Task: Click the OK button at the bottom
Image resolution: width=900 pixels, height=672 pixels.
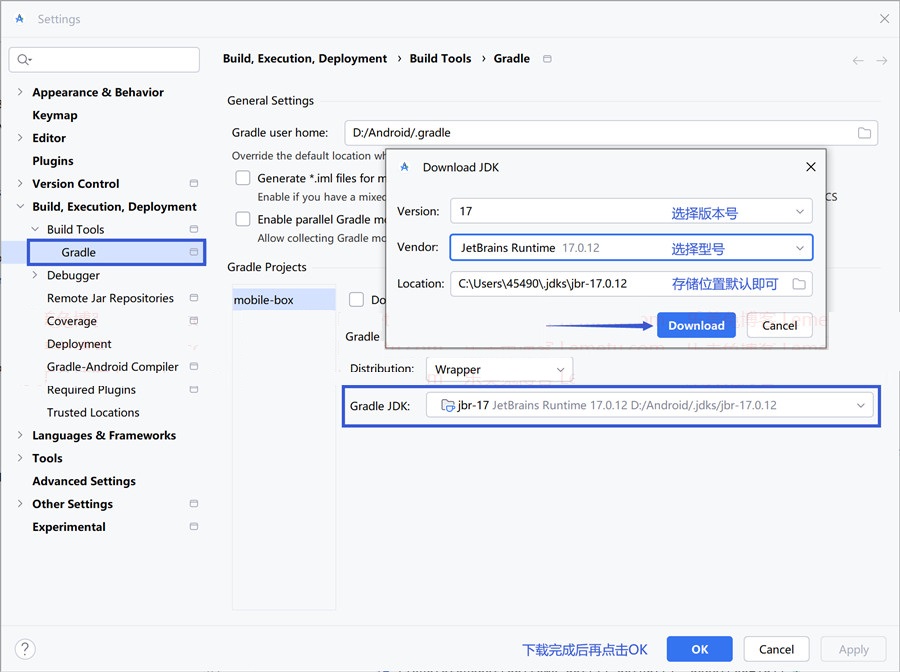Action: (x=699, y=649)
